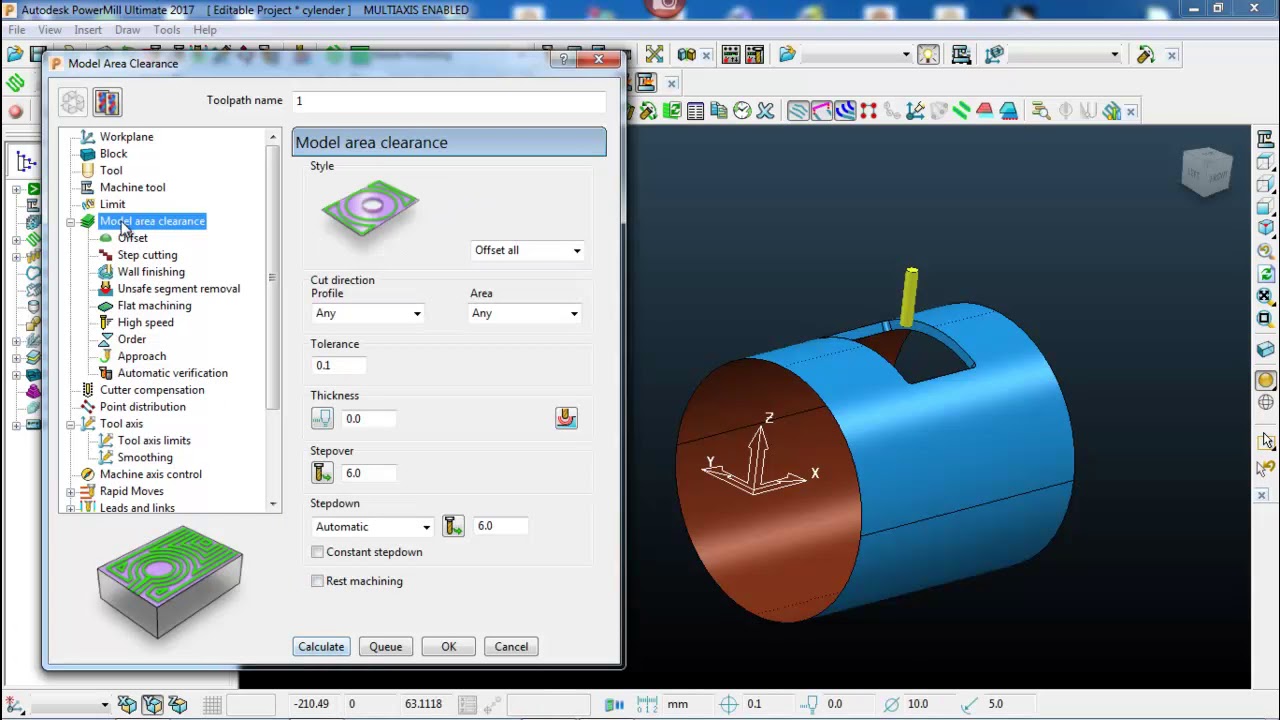
Task: Select Automatic verification tree item
Action: [x=172, y=373]
